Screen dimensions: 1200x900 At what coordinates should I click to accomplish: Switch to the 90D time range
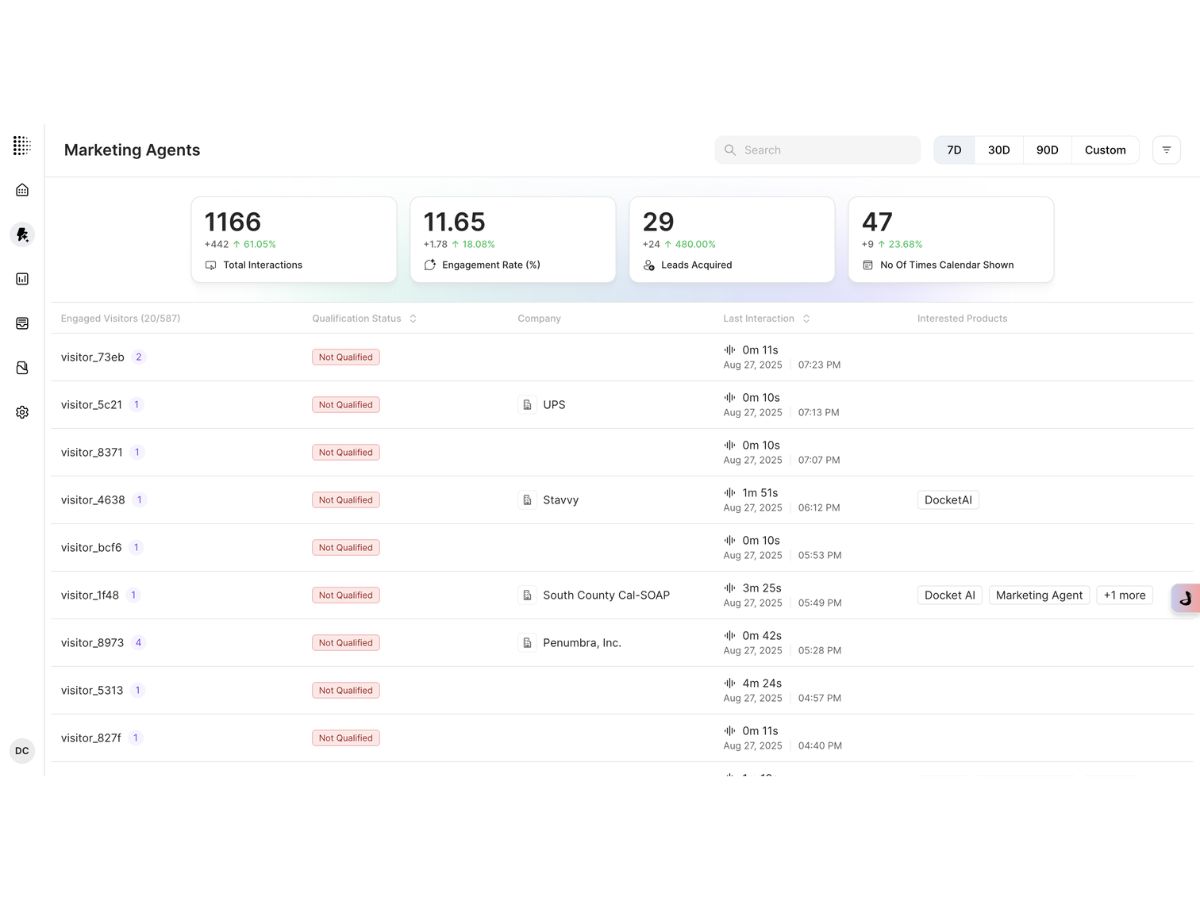coord(1047,150)
